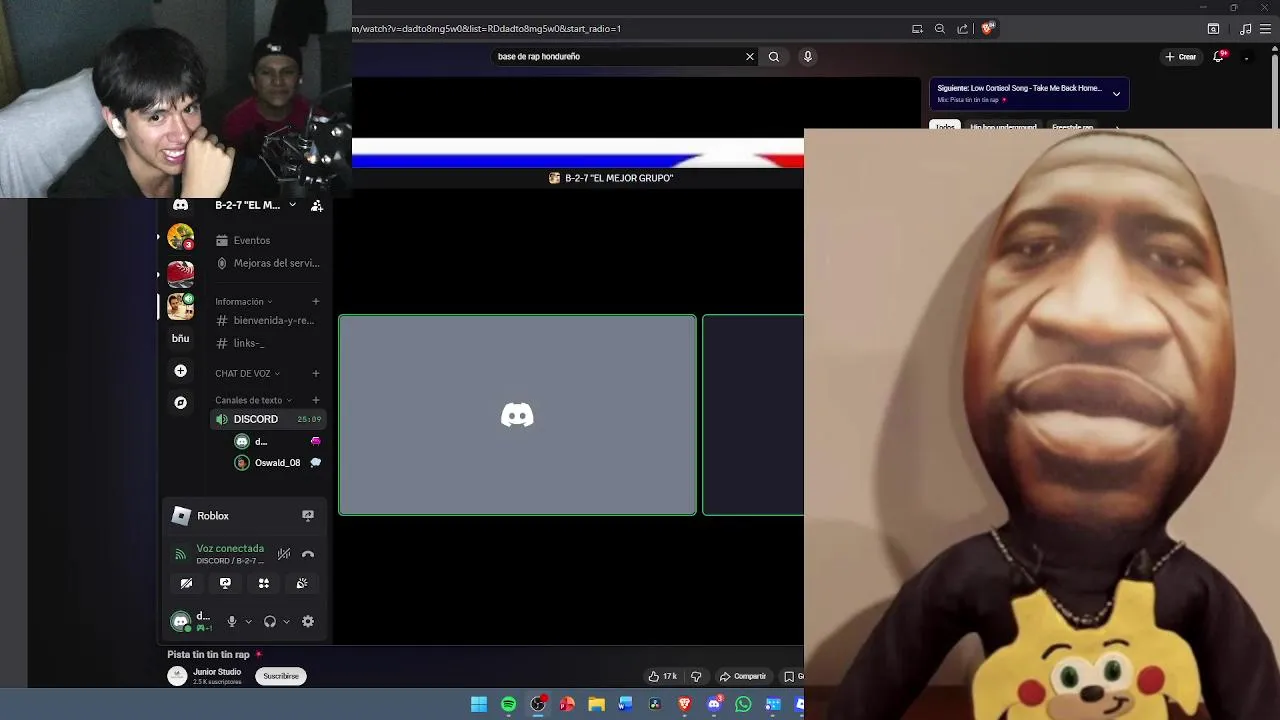Image resolution: width=1280 pixels, height=720 pixels.
Task: Open the audio output options chevron
Action: (x=287, y=622)
